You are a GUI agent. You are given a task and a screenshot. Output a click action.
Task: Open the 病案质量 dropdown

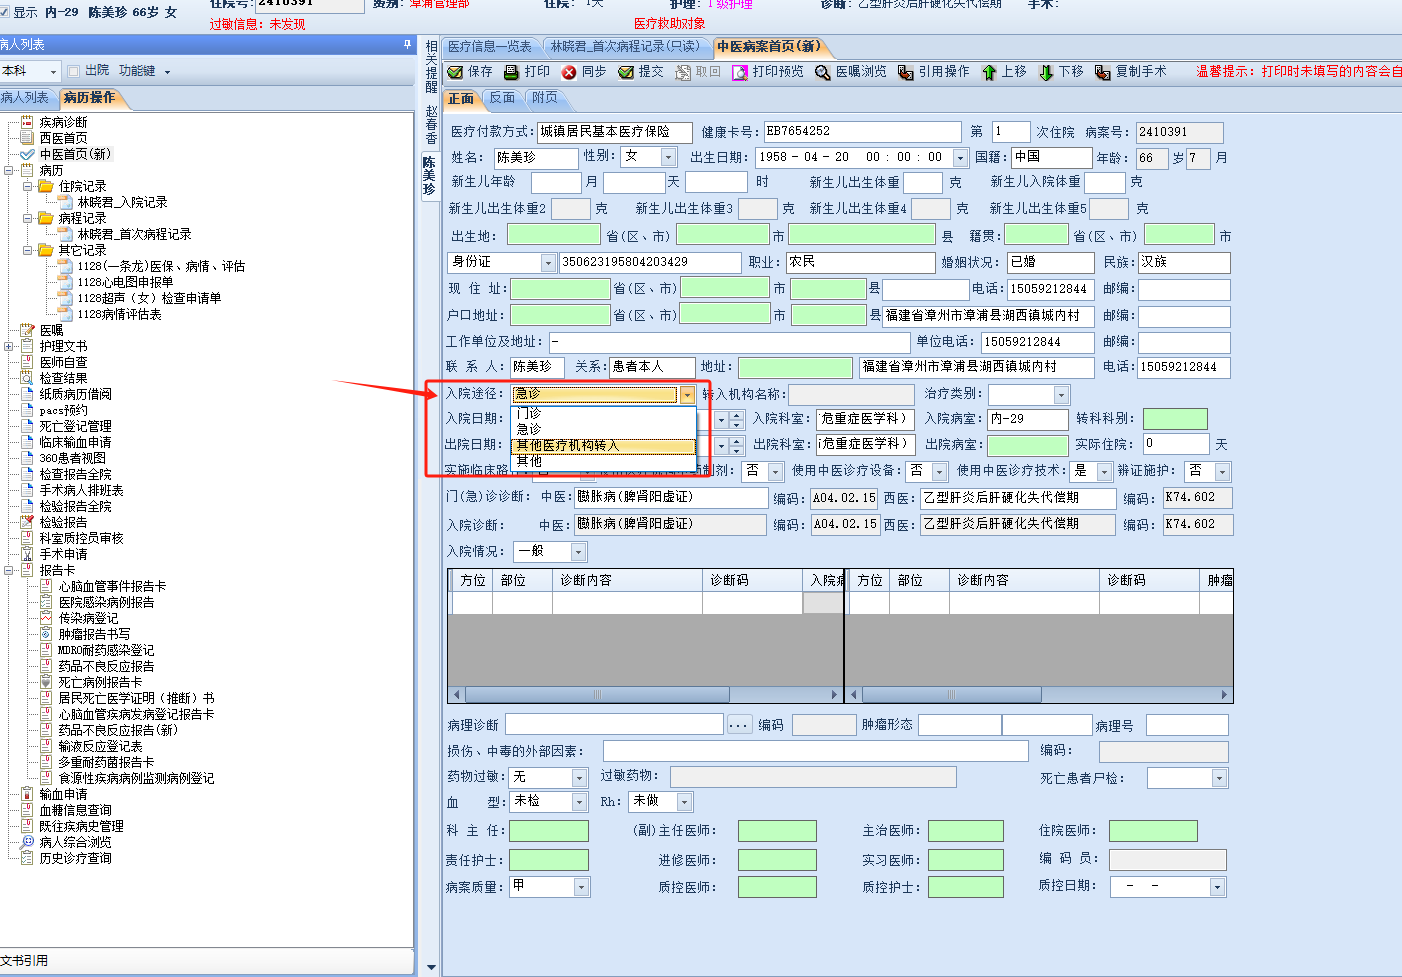[582, 887]
